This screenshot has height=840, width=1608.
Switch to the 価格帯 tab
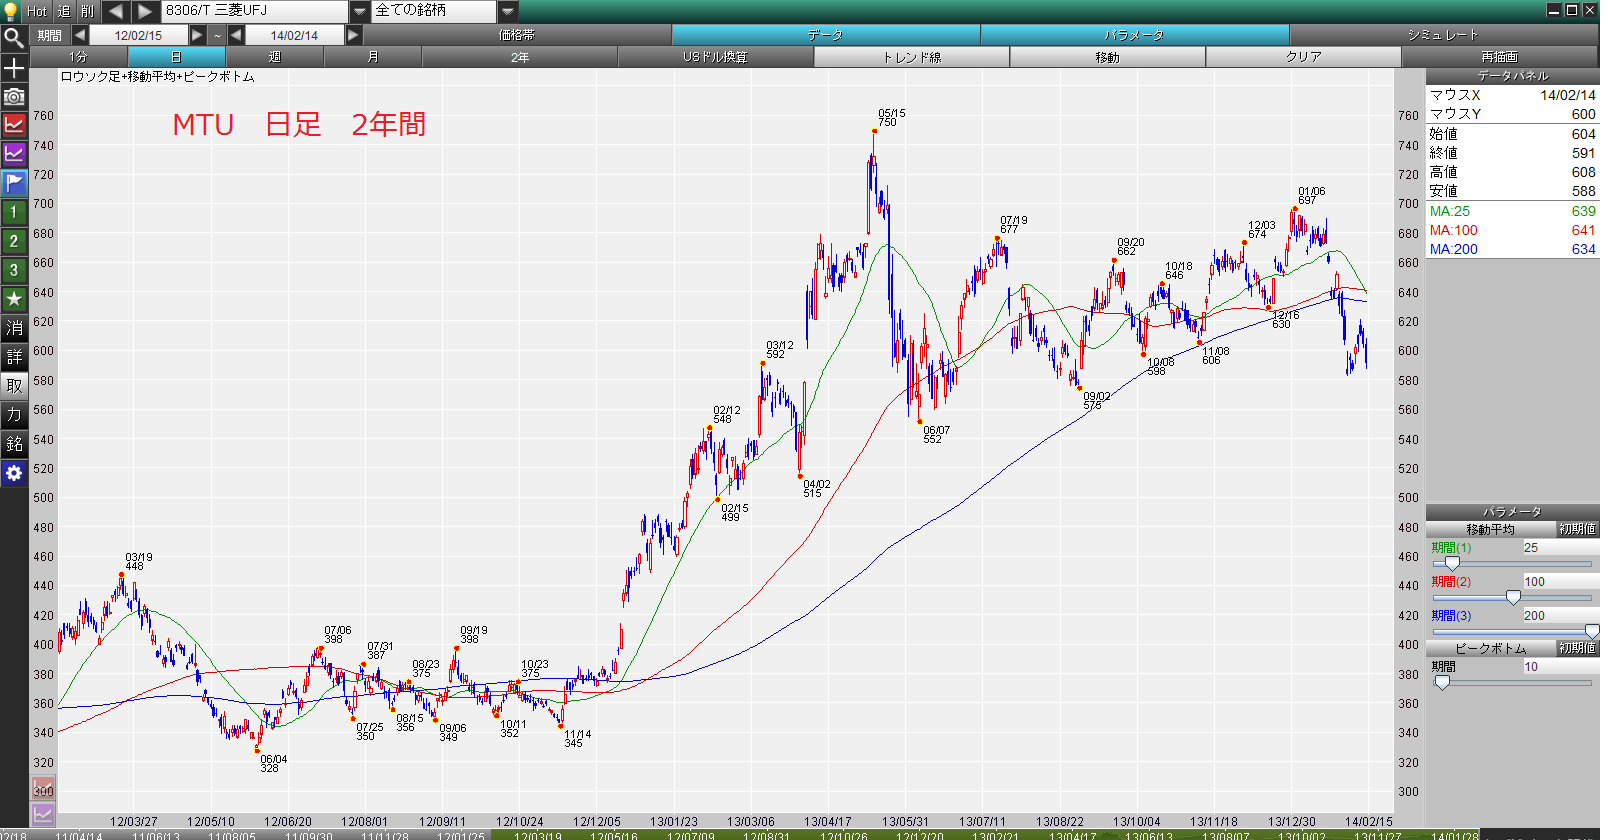click(517, 35)
